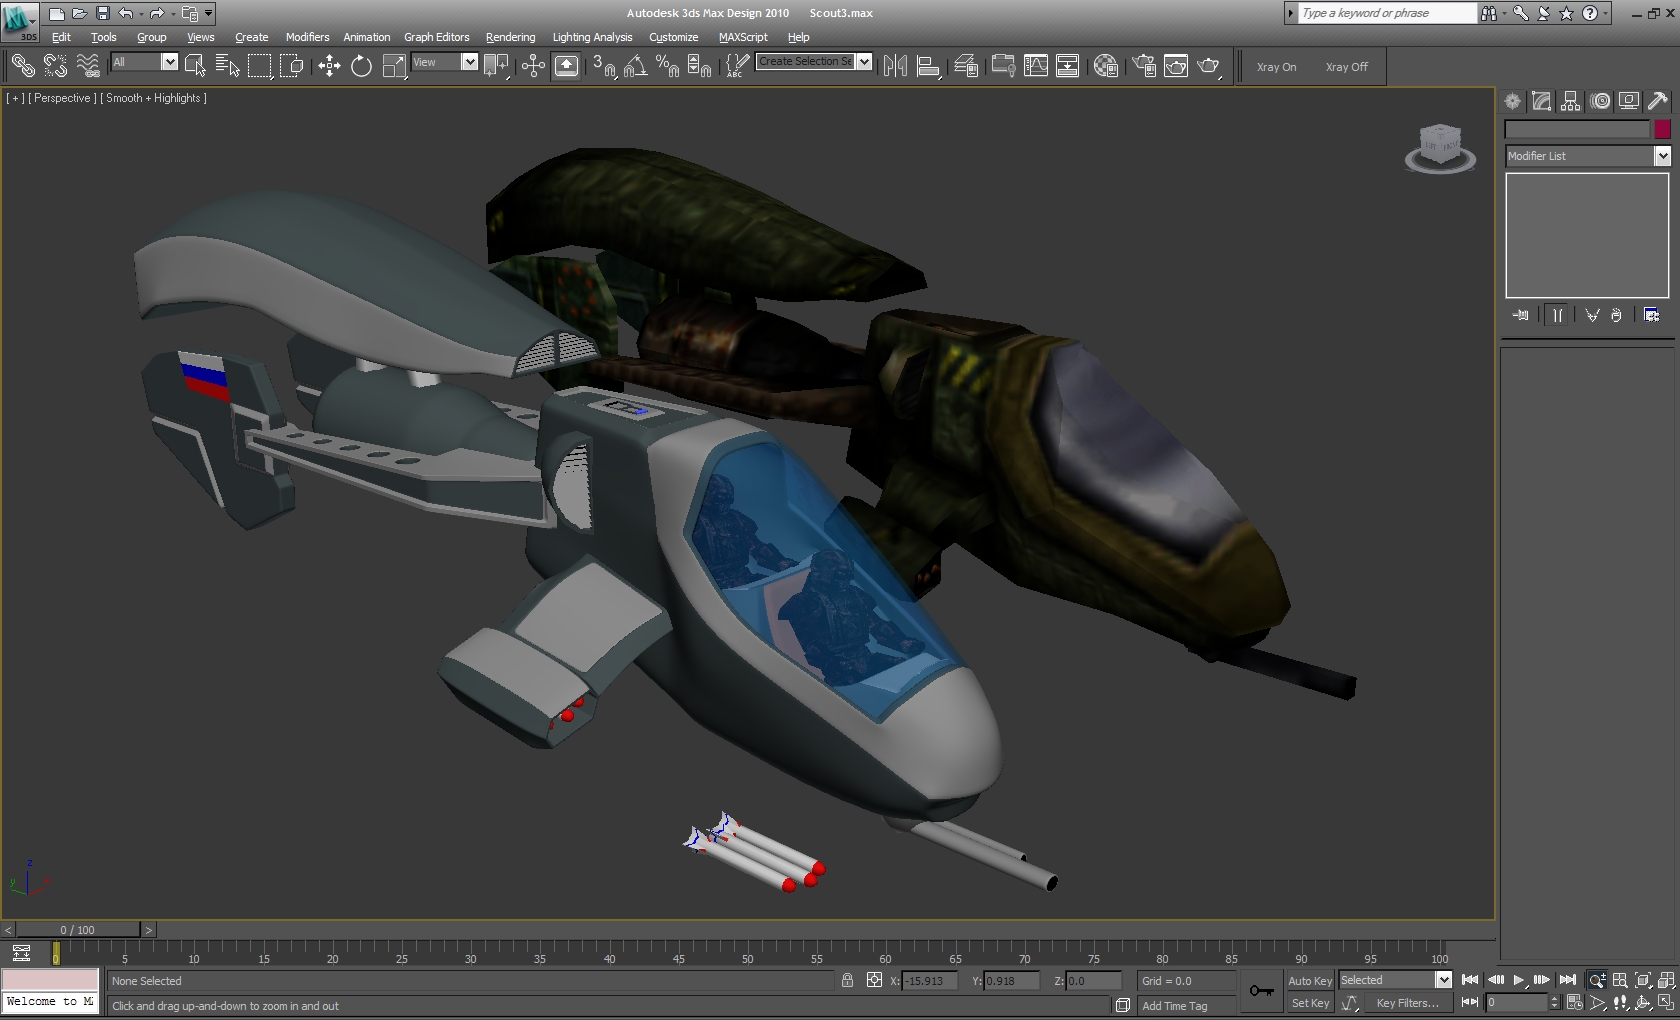Image resolution: width=1680 pixels, height=1020 pixels.
Task: Open the View reference coordinate dropdown
Action: click(469, 62)
